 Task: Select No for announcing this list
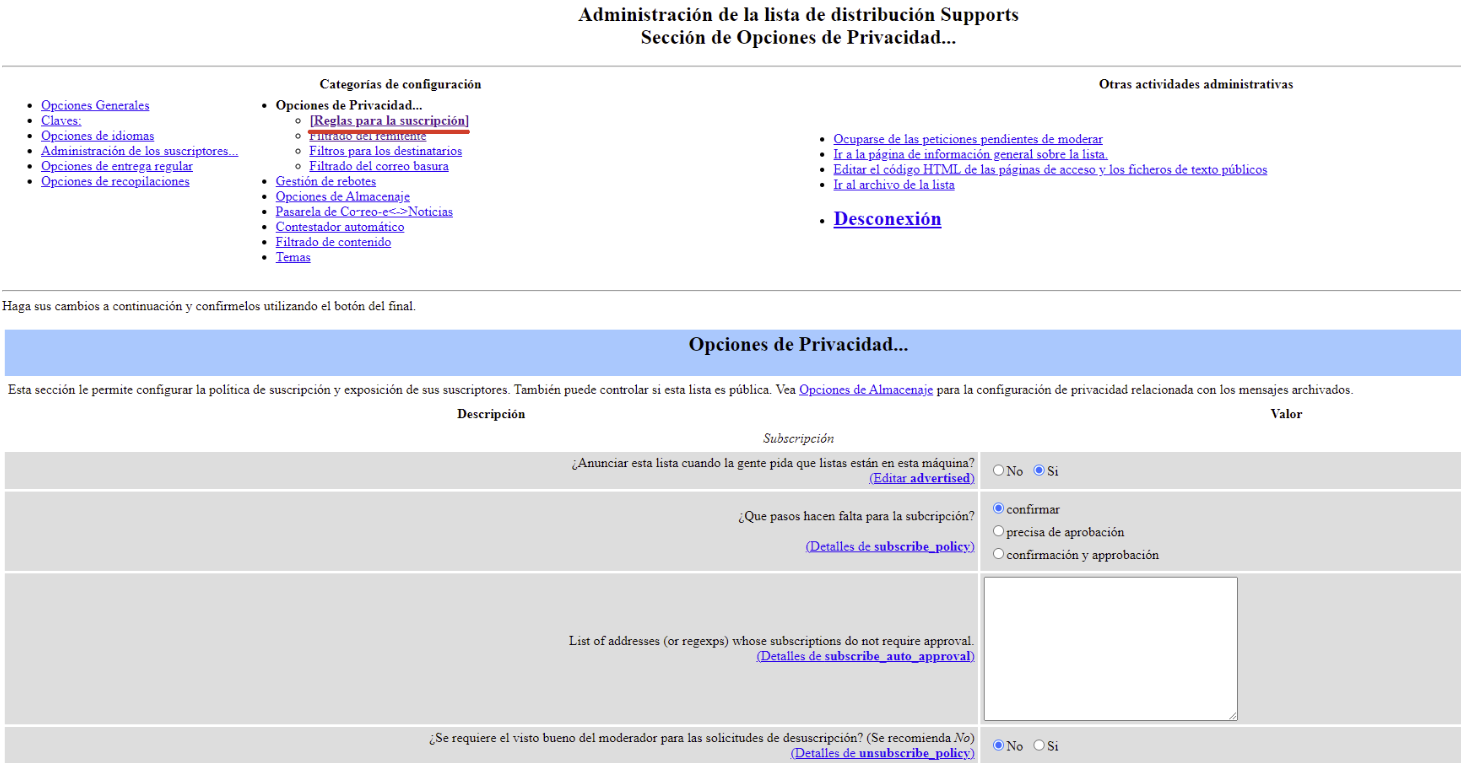click(x=998, y=470)
